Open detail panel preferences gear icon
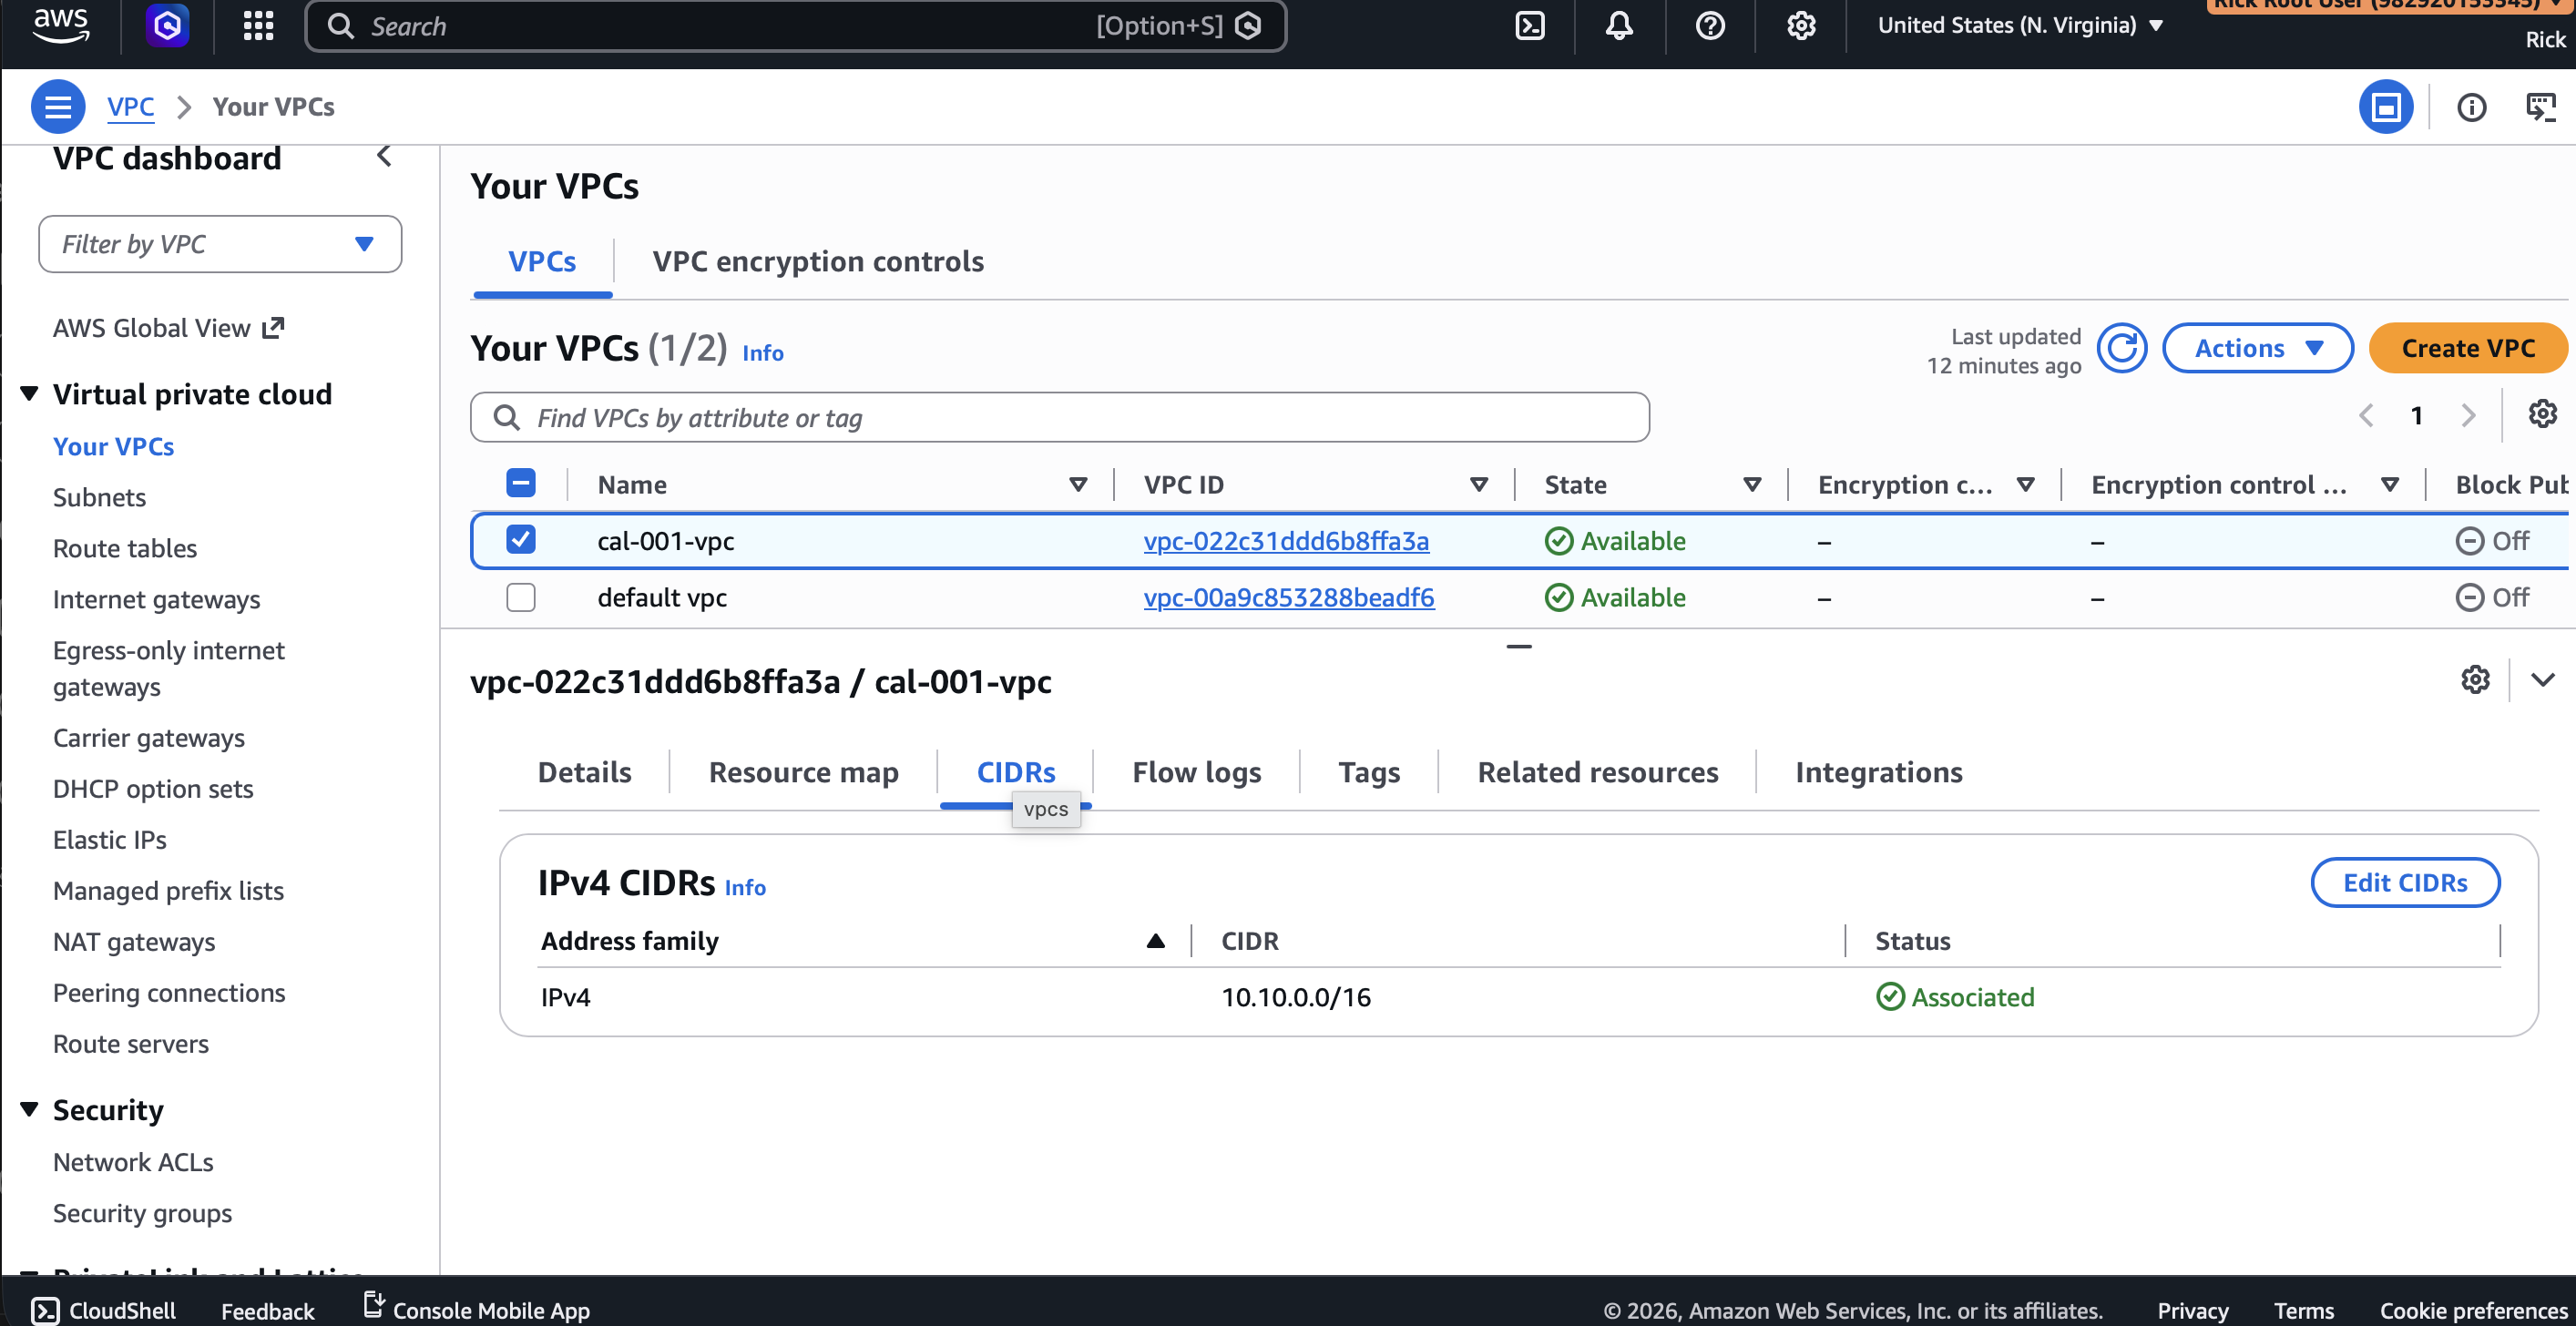 pos(2475,680)
